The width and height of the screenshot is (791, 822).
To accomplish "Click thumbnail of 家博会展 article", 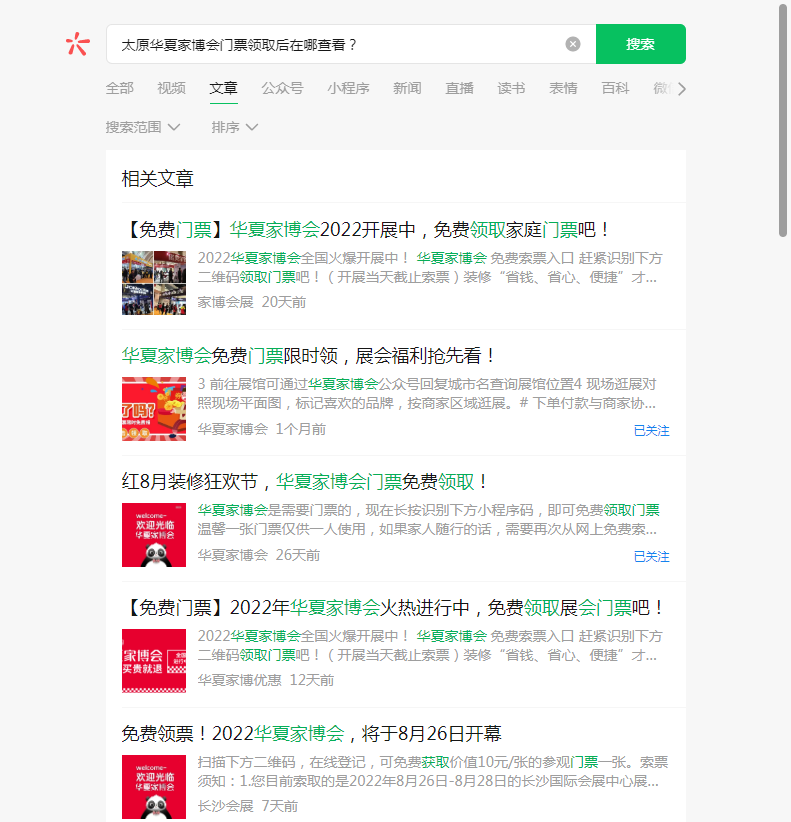I will 154,283.
